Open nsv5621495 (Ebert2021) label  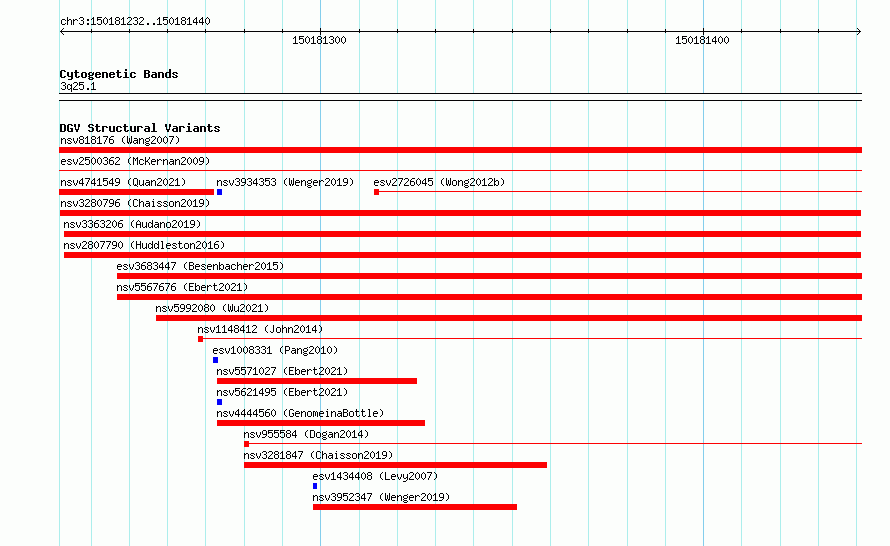[x=282, y=392]
